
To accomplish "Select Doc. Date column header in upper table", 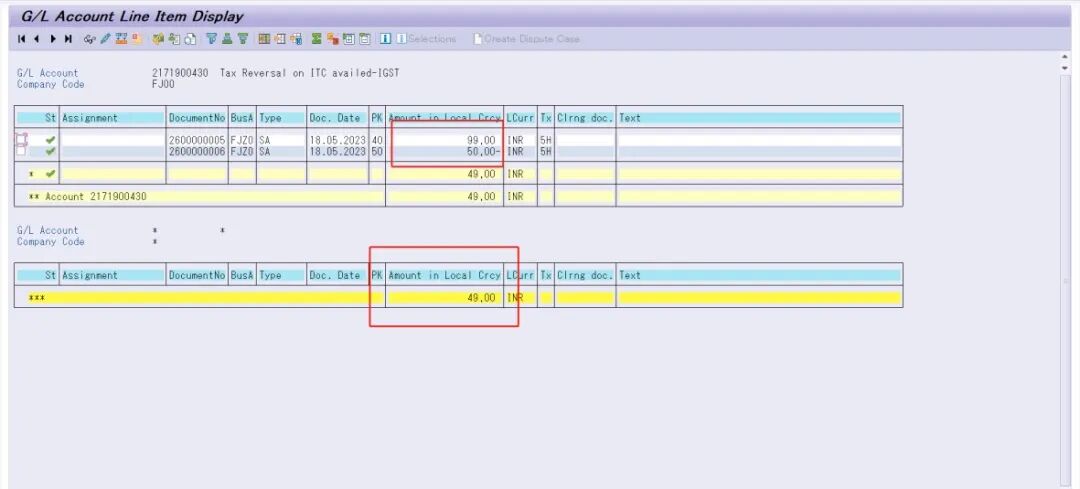I will click(337, 118).
